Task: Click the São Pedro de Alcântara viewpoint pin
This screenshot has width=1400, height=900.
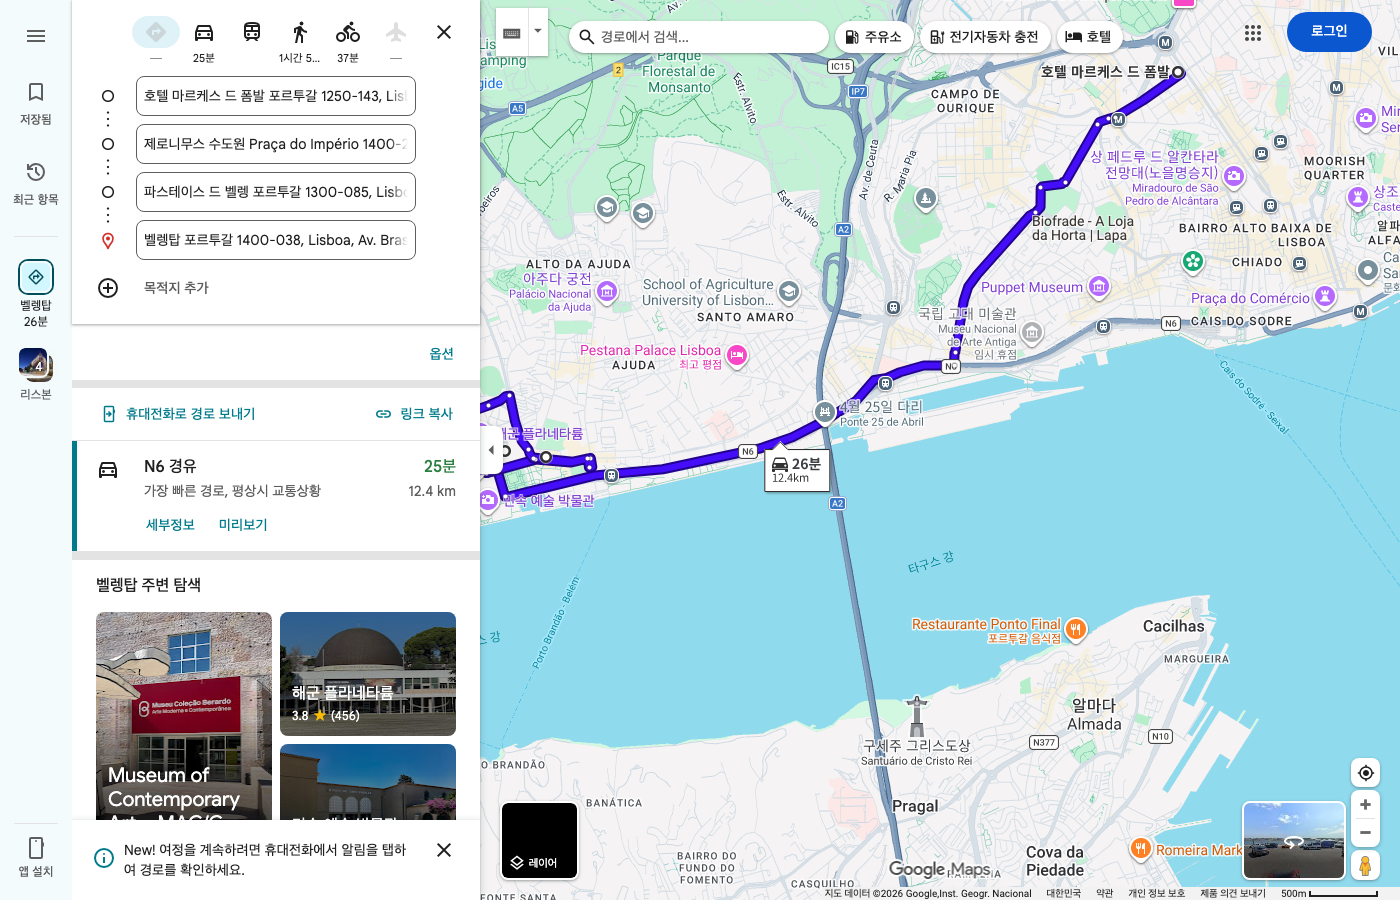Action: point(1234,176)
